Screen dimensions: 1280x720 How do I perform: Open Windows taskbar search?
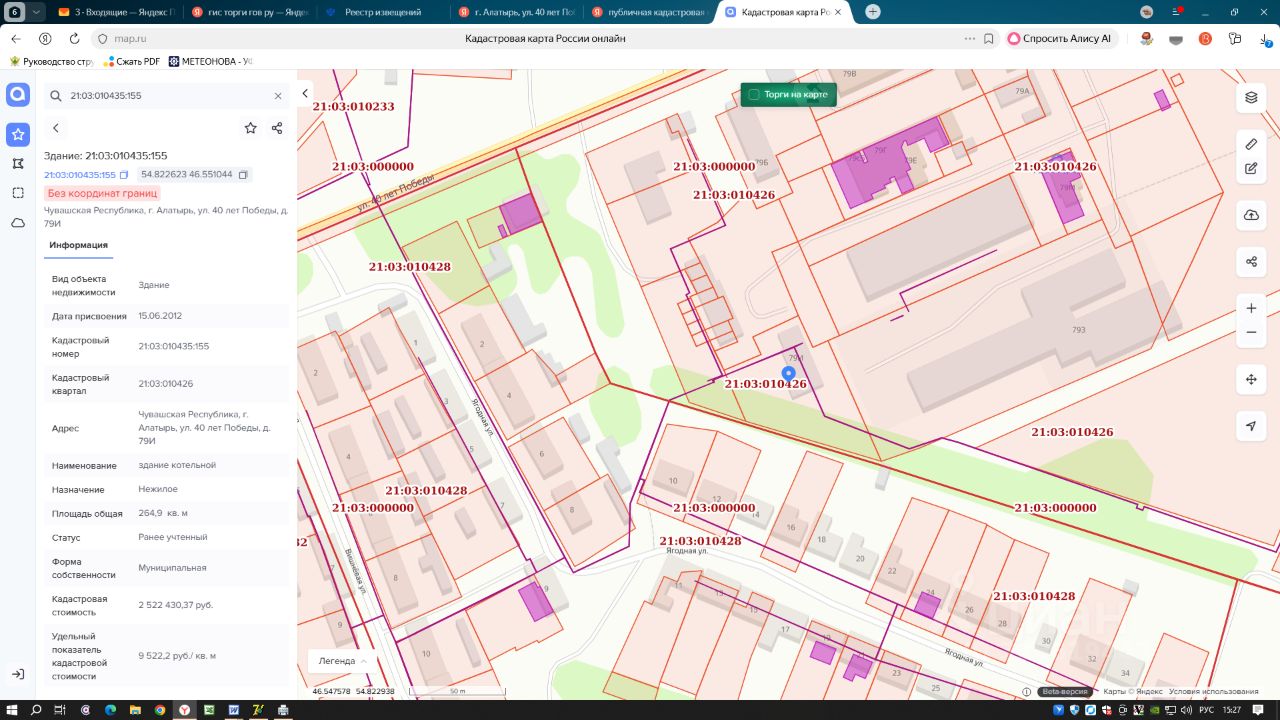36,710
